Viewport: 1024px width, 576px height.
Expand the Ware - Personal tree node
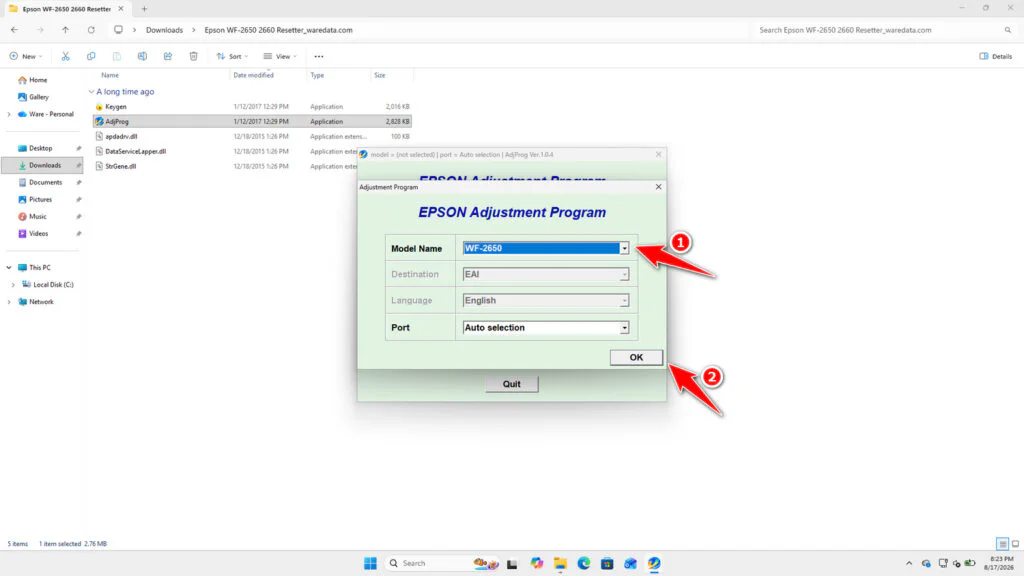tap(9, 114)
